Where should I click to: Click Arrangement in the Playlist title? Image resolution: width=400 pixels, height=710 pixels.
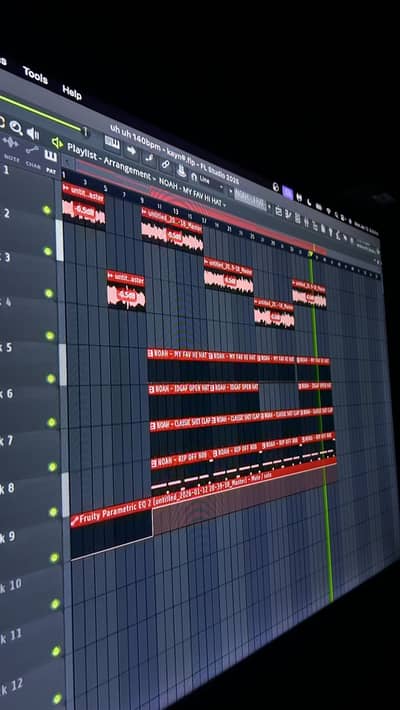click(126, 169)
